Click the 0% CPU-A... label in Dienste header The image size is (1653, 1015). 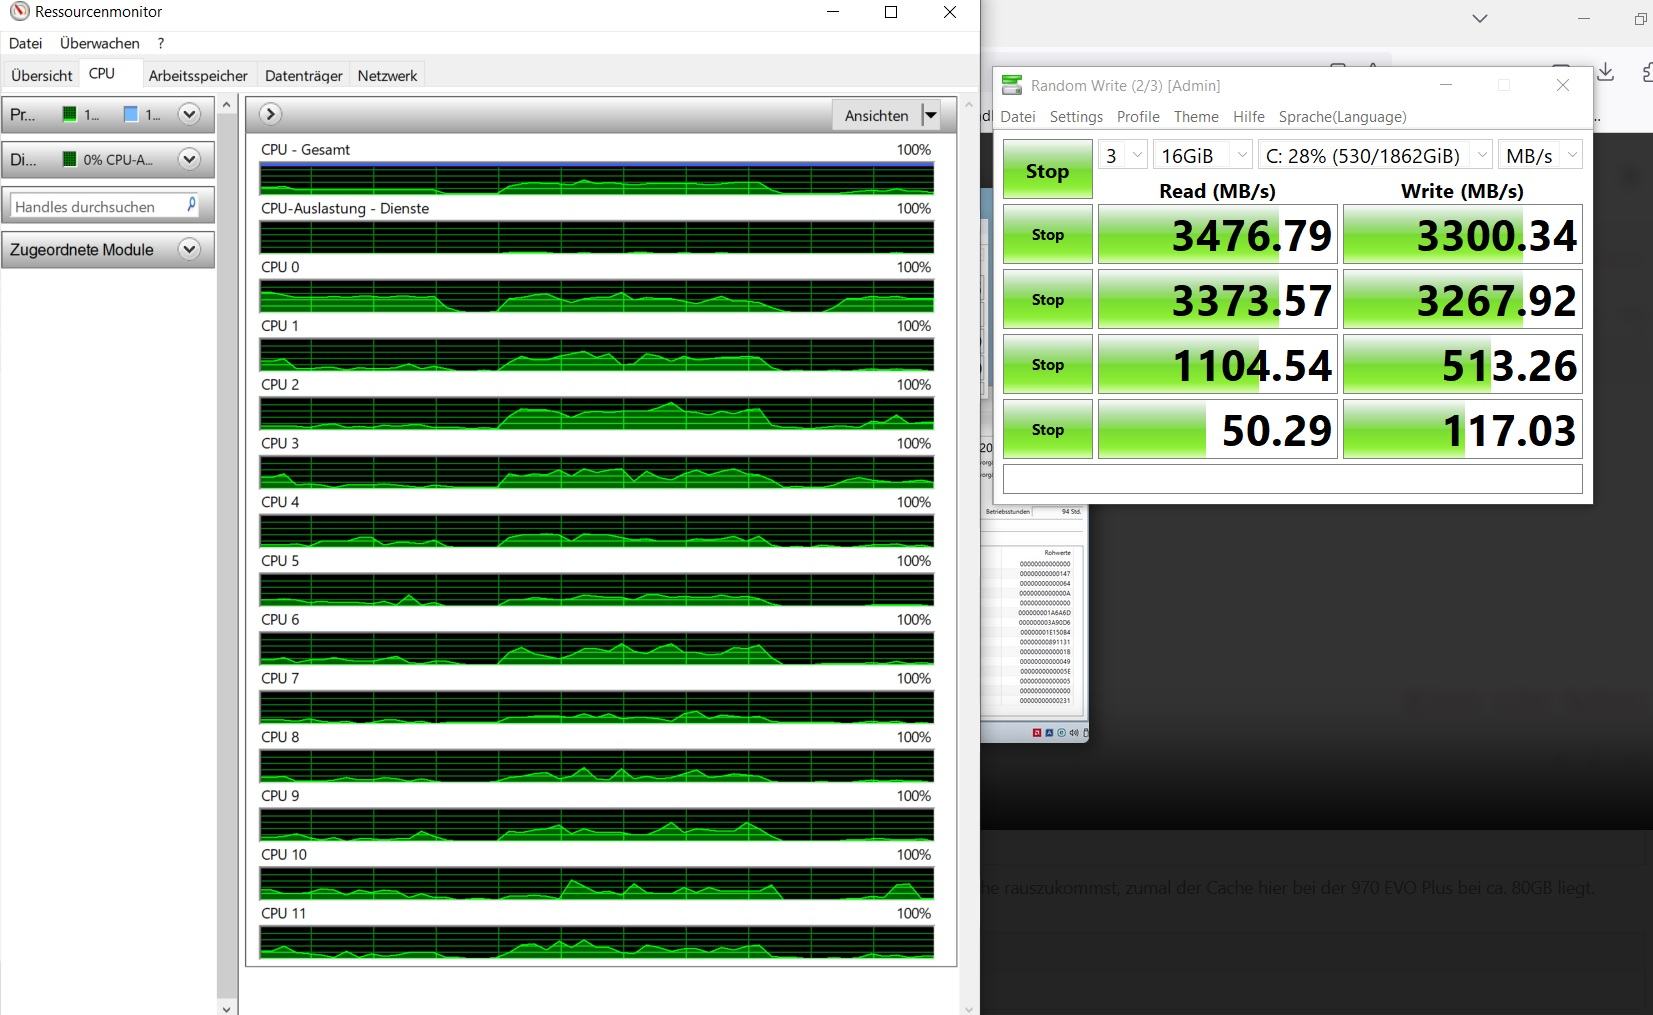coord(118,159)
